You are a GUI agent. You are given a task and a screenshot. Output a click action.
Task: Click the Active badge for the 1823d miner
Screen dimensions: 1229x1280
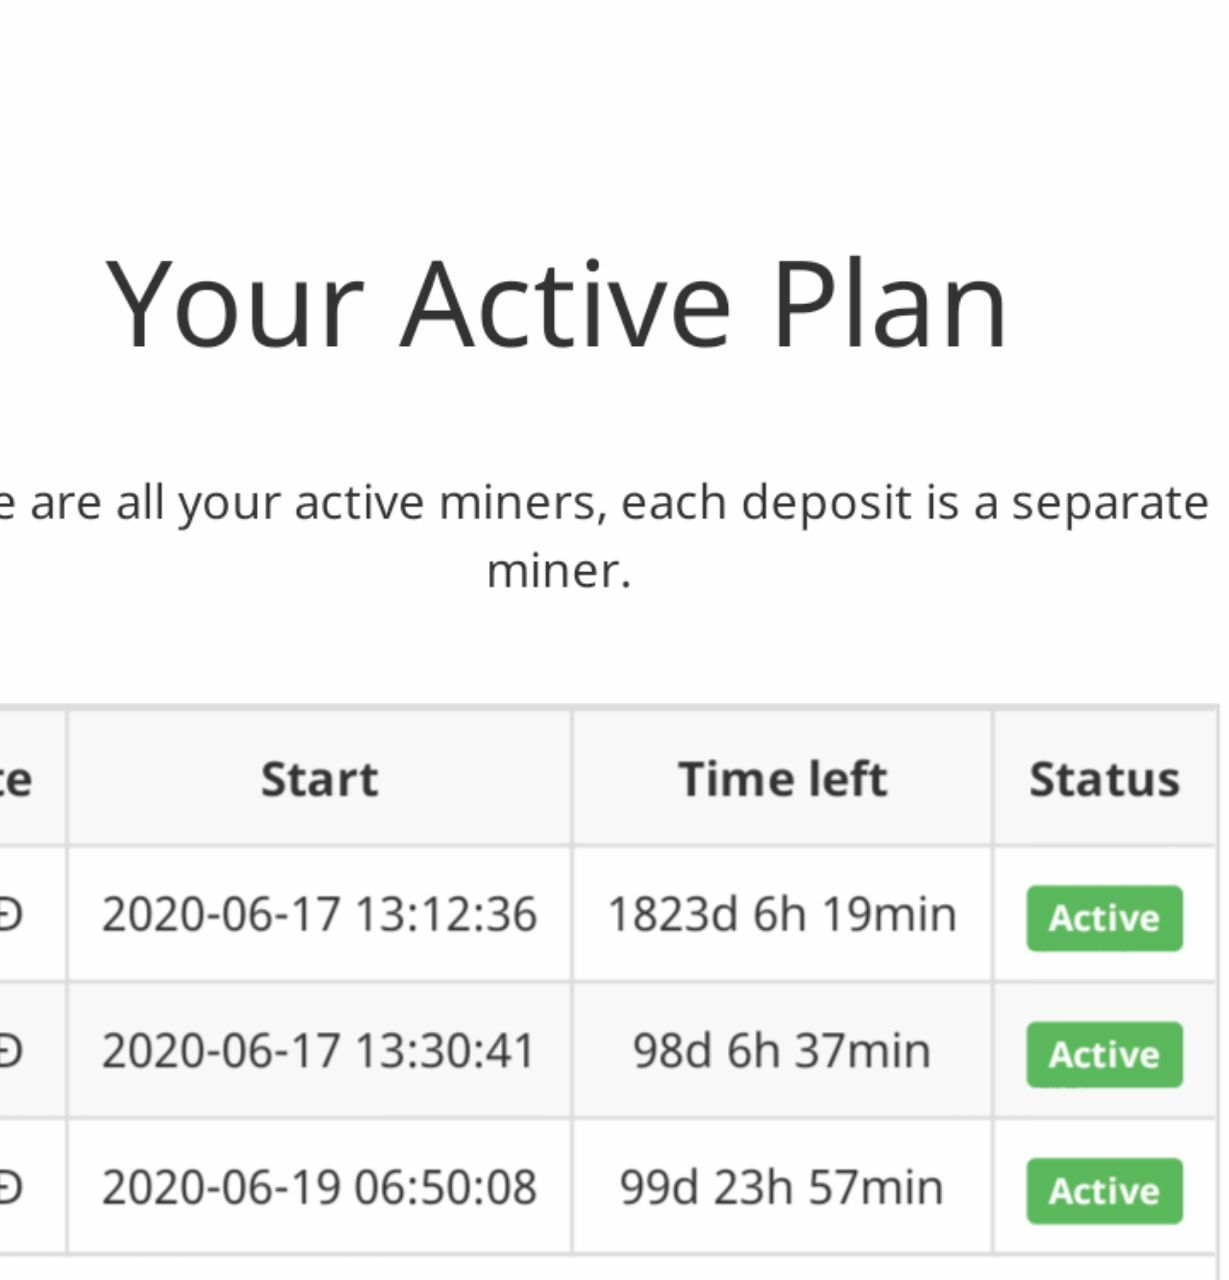click(x=1104, y=918)
